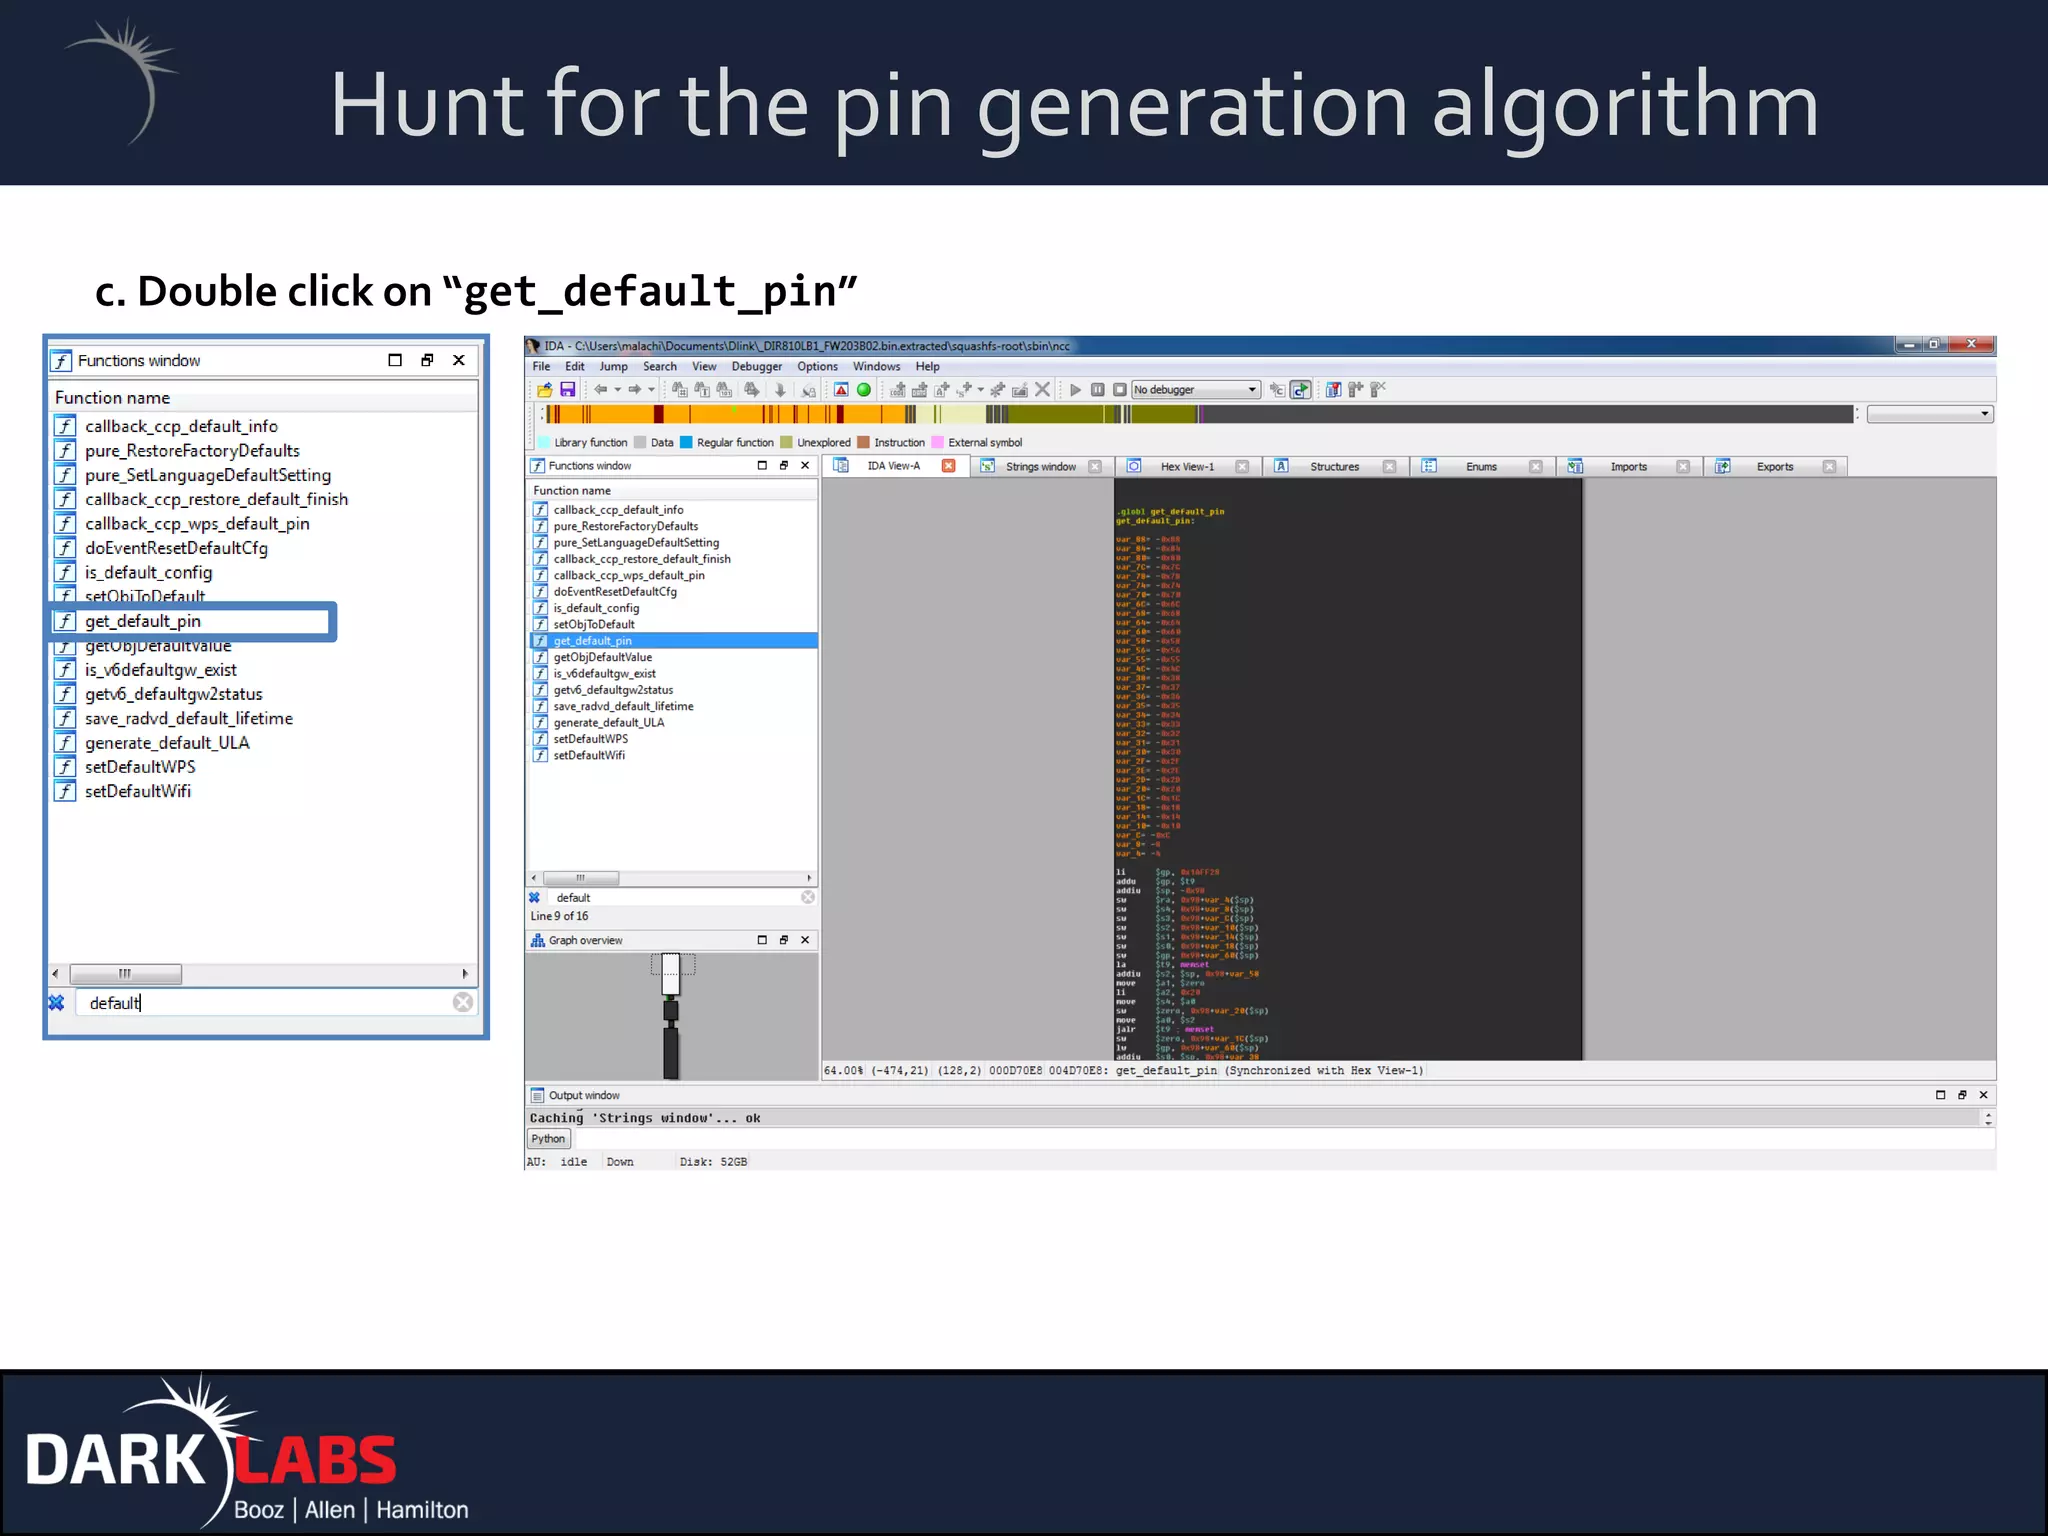This screenshot has height=1536, width=2048.
Task: Open the Jump menu
Action: click(613, 367)
